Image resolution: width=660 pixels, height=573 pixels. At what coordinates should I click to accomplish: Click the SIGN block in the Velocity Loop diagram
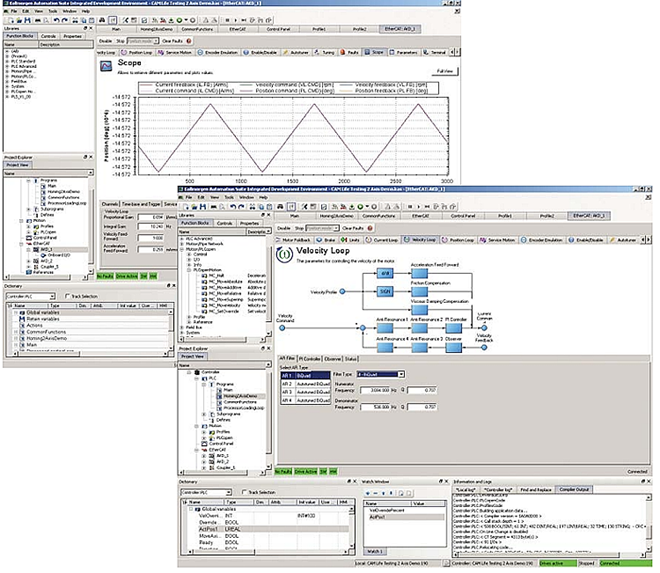pos(385,291)
